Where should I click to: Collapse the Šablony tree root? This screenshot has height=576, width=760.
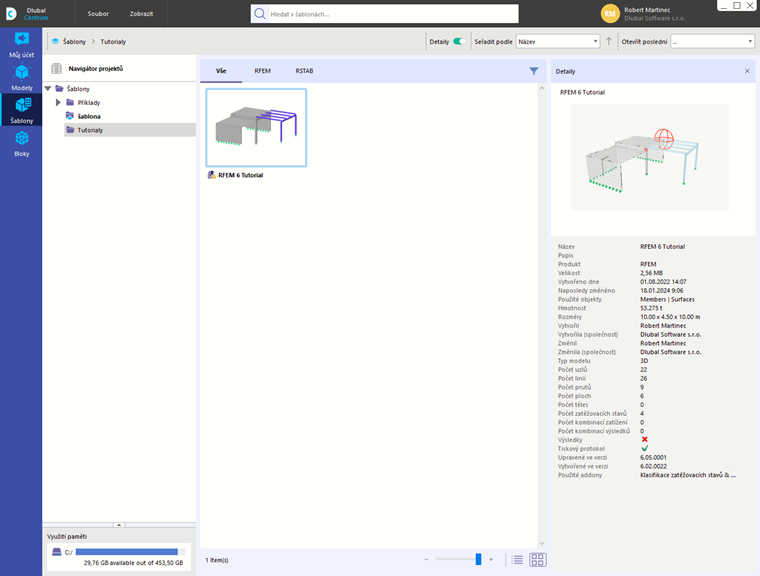(48, 88)
